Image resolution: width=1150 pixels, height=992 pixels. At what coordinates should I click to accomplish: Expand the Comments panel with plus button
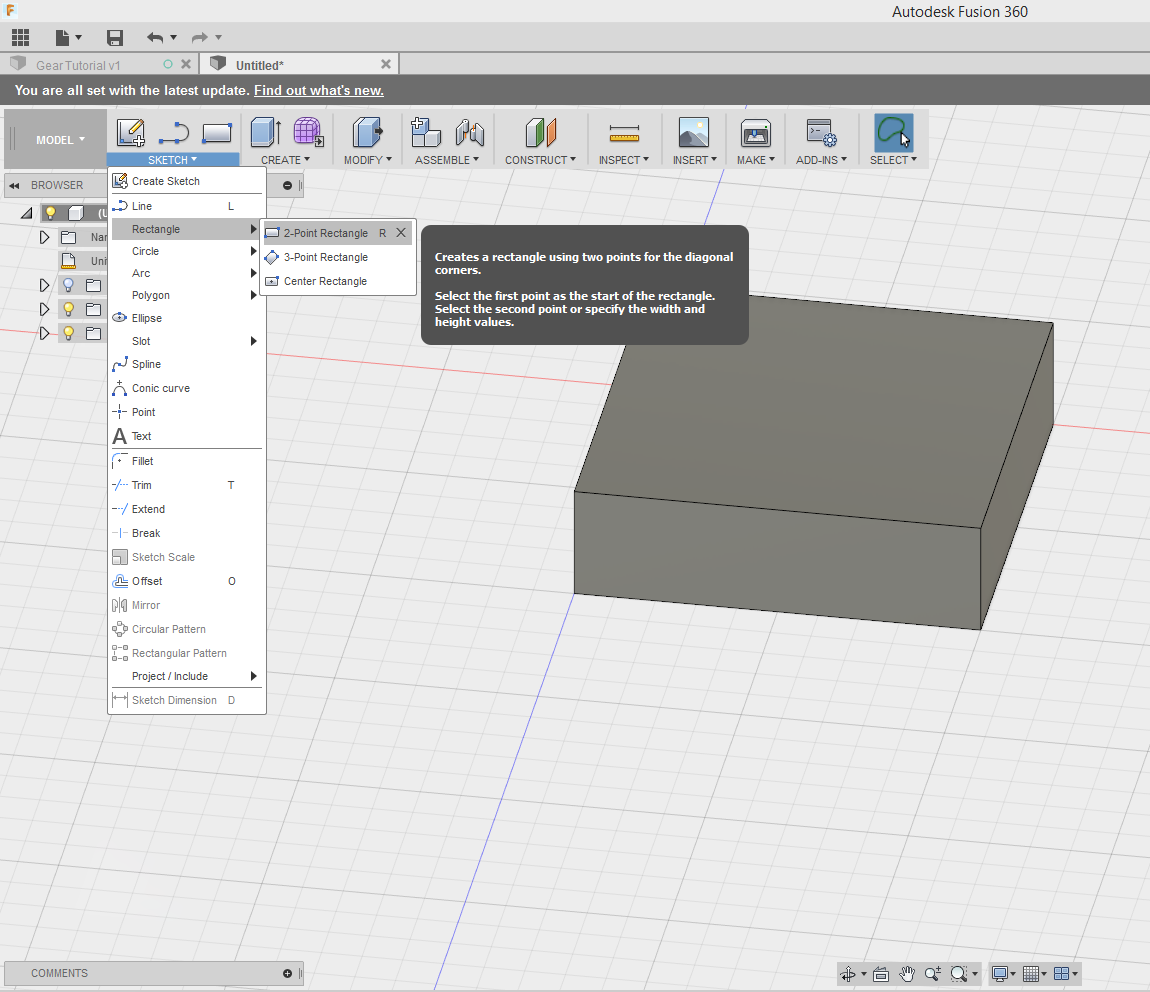[287, 973]
